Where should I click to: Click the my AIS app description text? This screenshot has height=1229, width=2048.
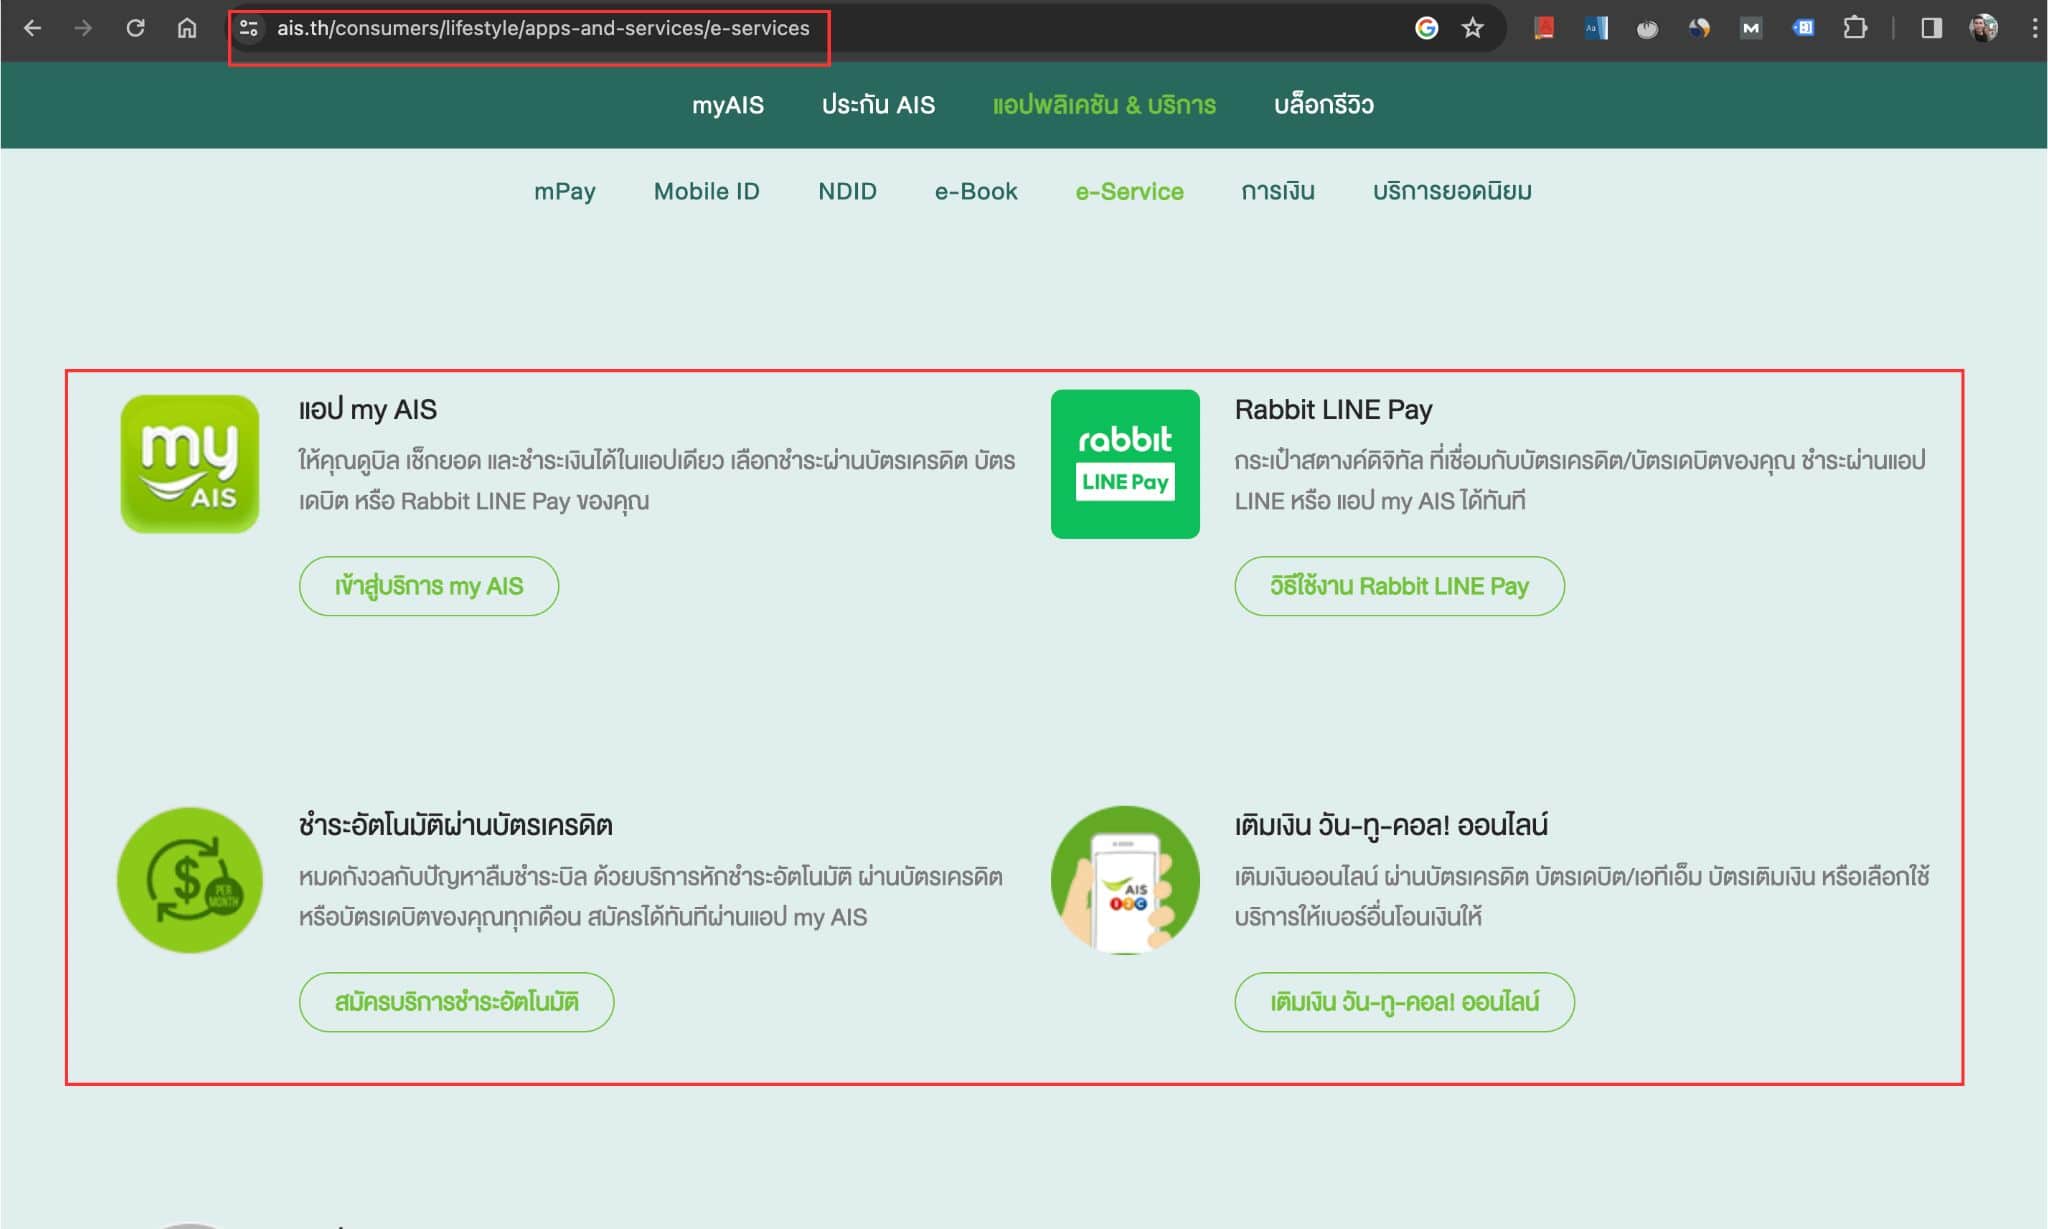pos(657,481)
